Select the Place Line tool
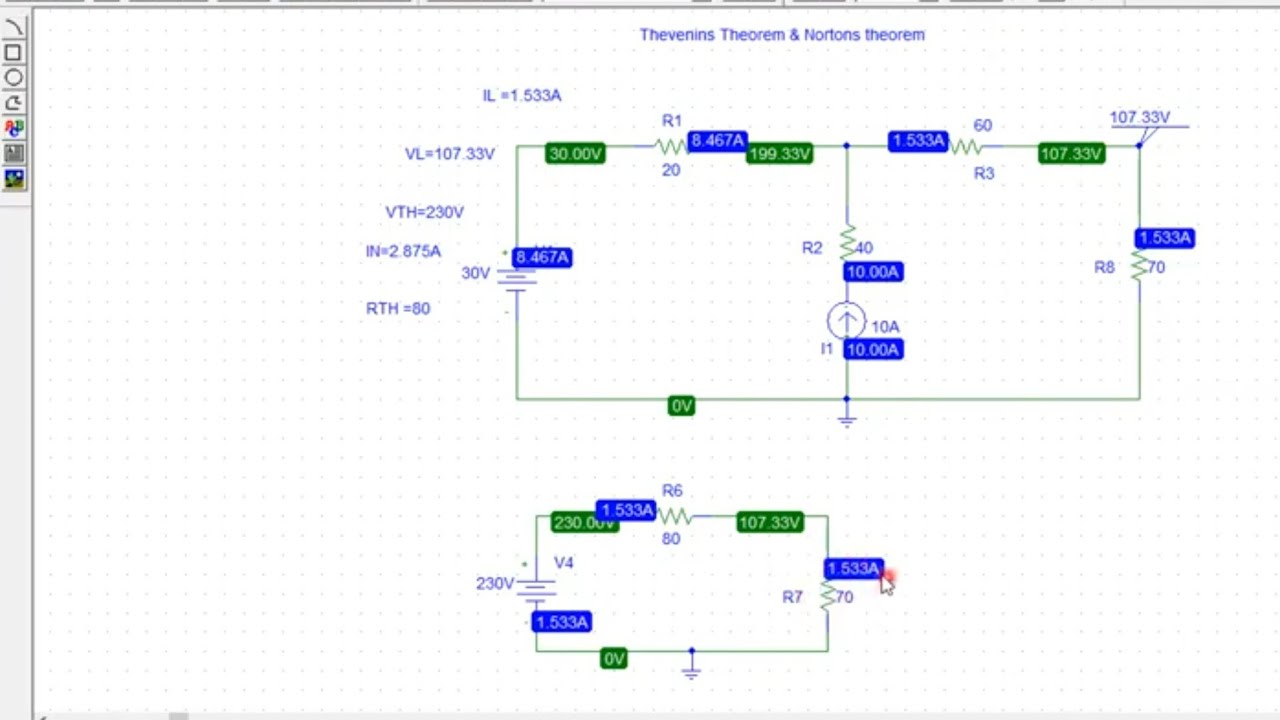This screenshot has width=1280, height=720. coord(14,28)
